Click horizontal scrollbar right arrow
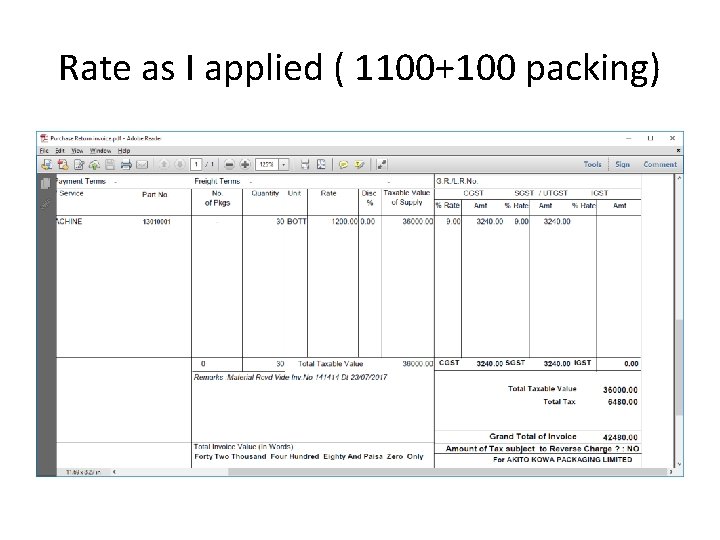 click(671, 472)
